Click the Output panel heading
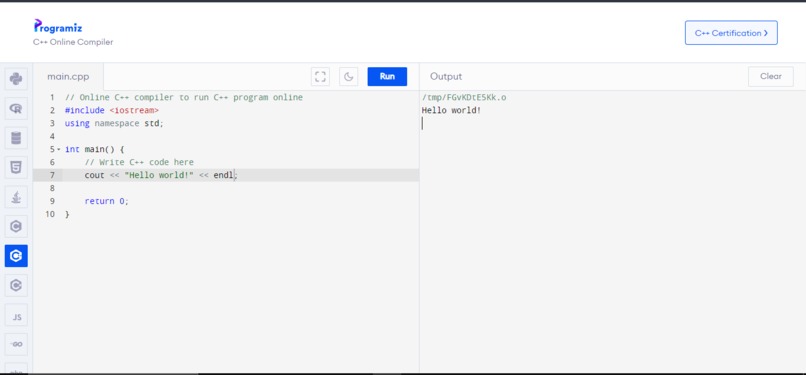The width and height of the screenshot is (806, 375). [x=446, y=77]
